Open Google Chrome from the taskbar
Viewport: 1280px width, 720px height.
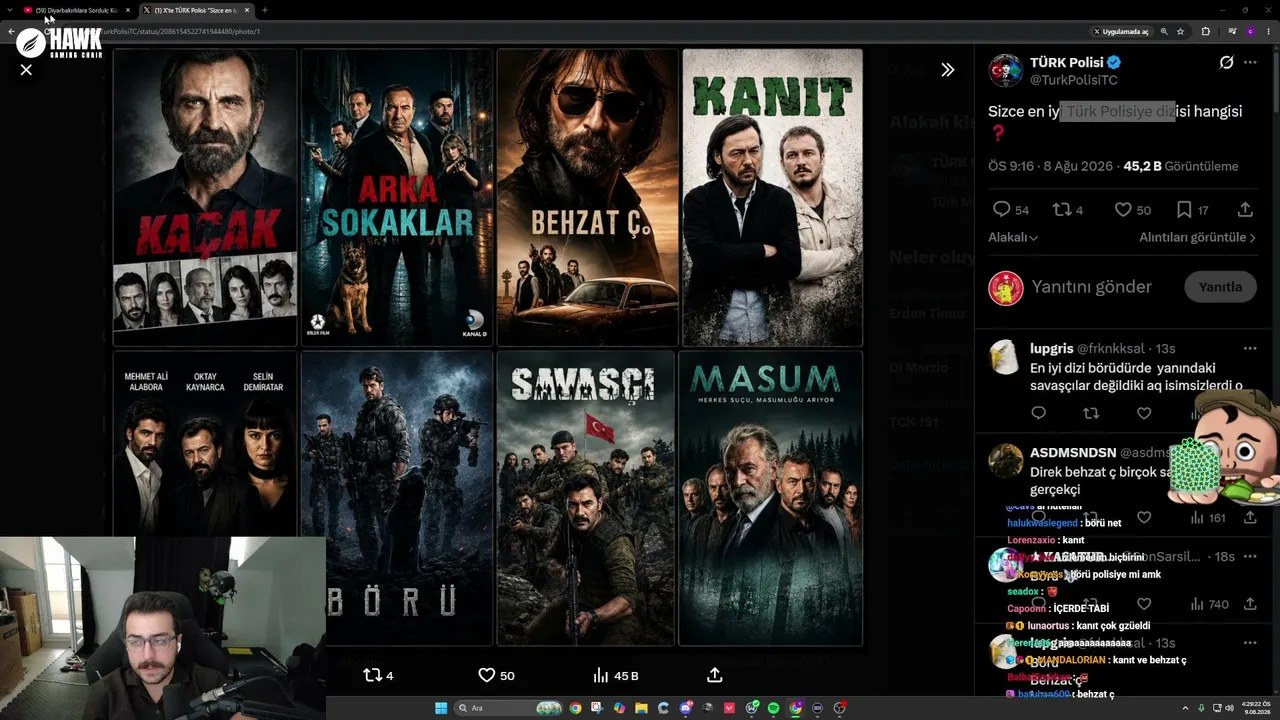coord(575,708)
